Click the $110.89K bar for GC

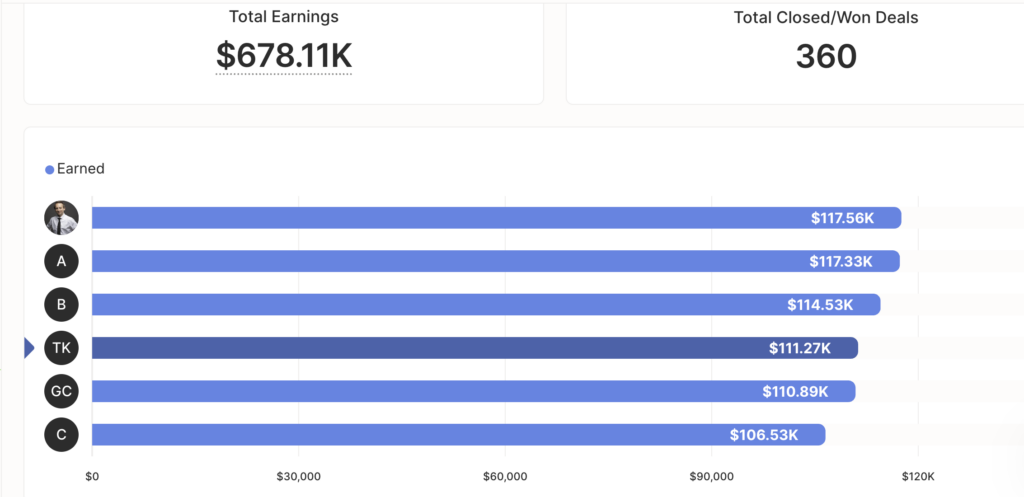473,391
